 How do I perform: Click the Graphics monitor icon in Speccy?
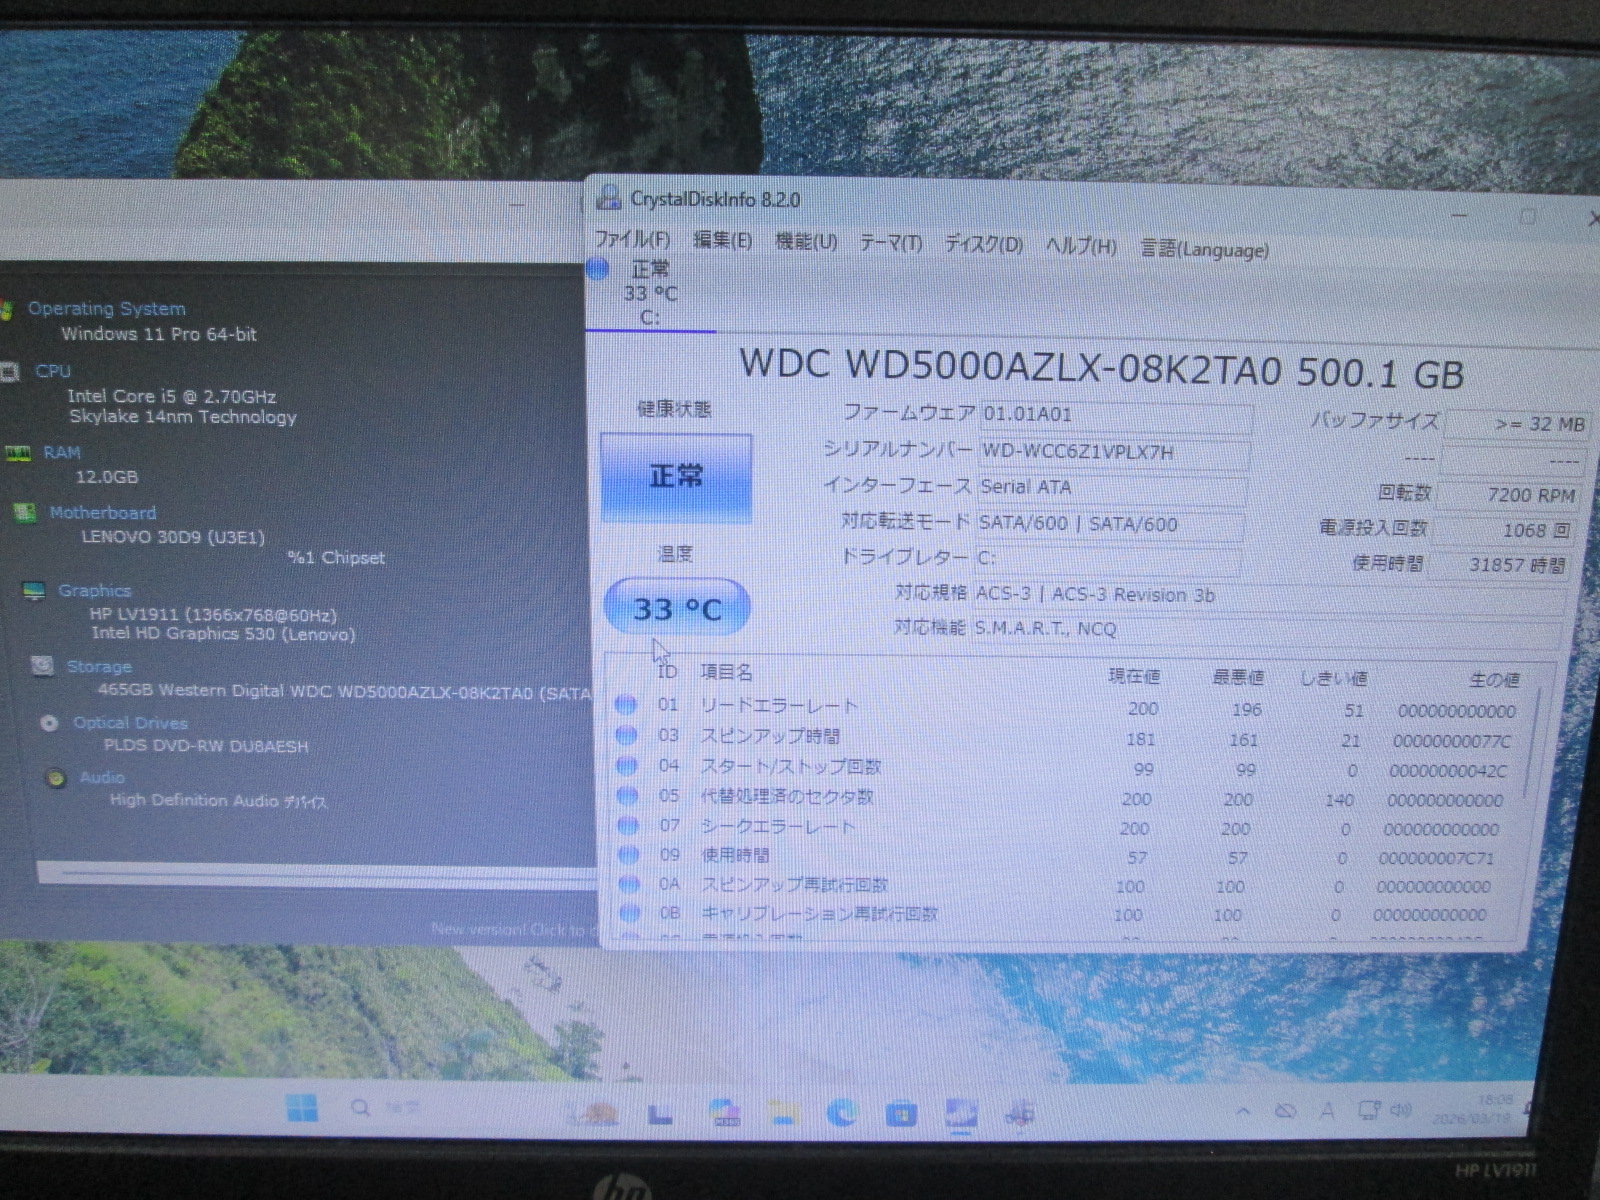coord(34,591)
